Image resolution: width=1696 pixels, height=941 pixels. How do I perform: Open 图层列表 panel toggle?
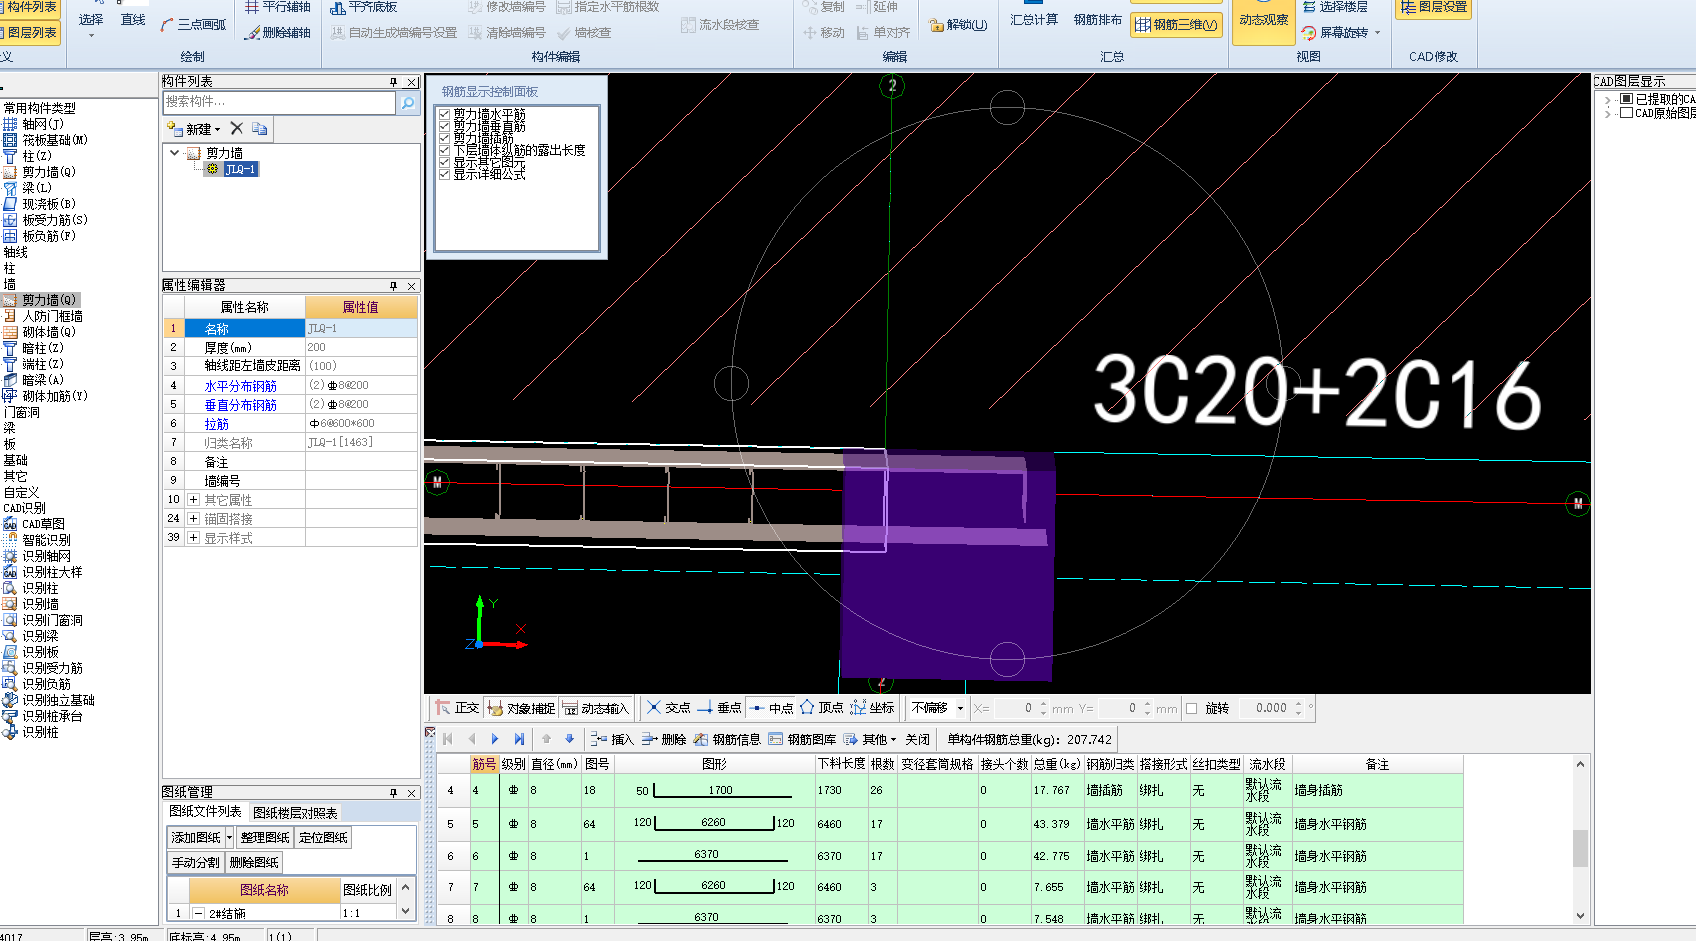click(30, 33)
